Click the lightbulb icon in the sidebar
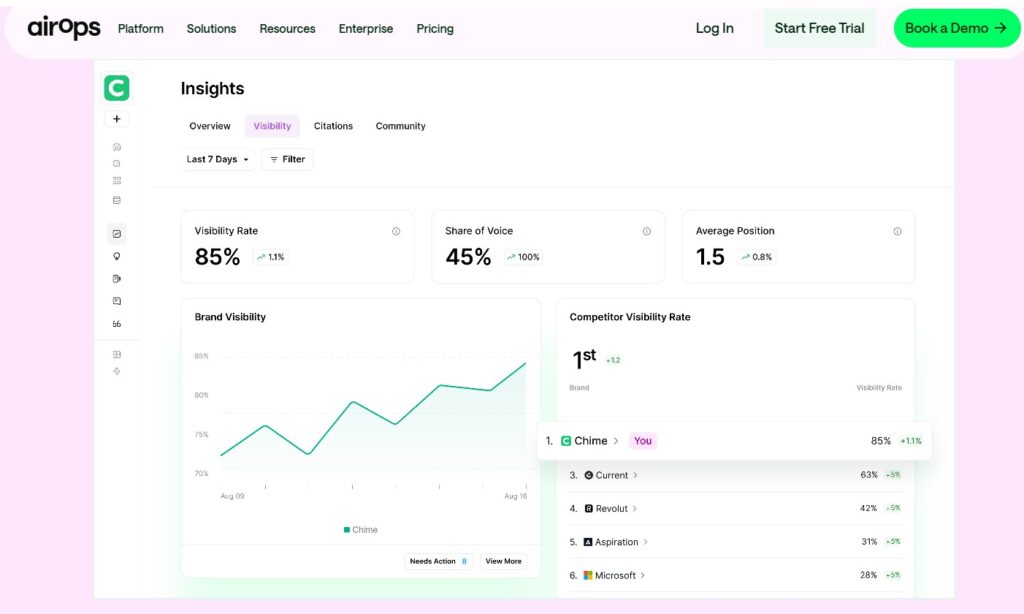Image resolution: width=1024 pixels, height=614 pixels. [x=117, y=256]
